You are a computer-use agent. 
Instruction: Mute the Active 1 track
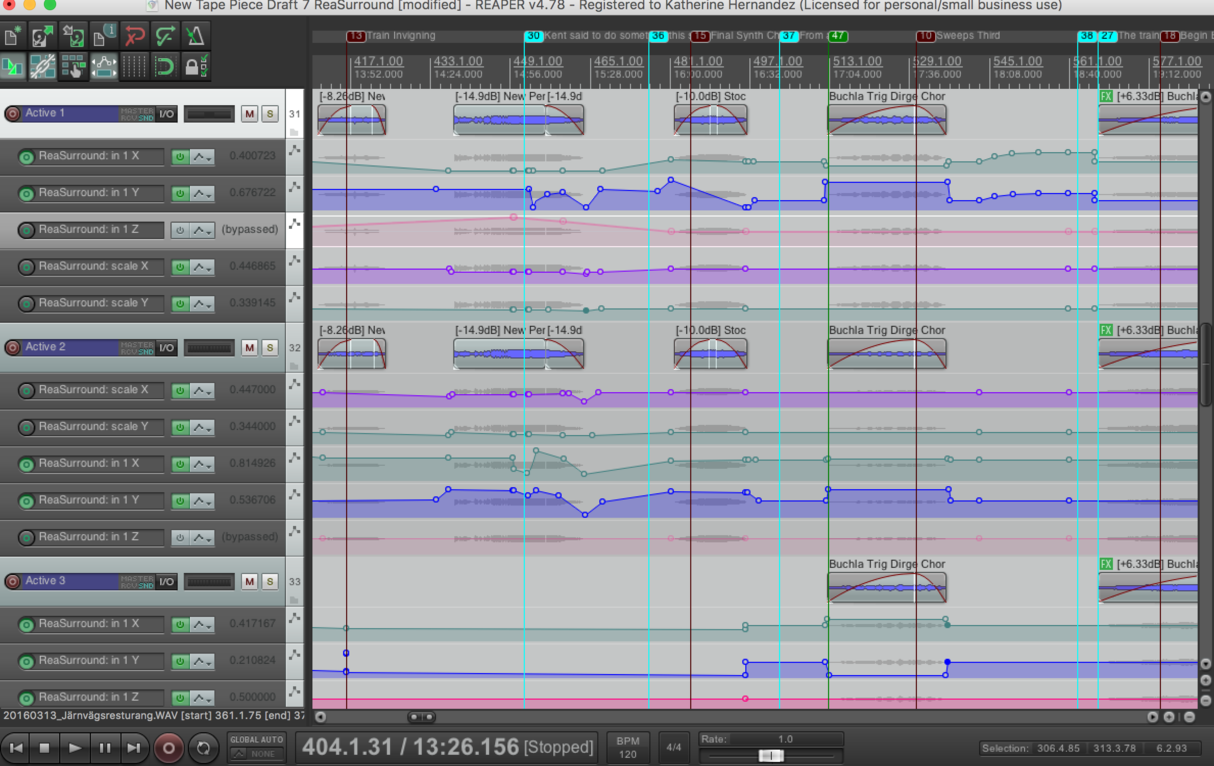(x=249, y=114)
